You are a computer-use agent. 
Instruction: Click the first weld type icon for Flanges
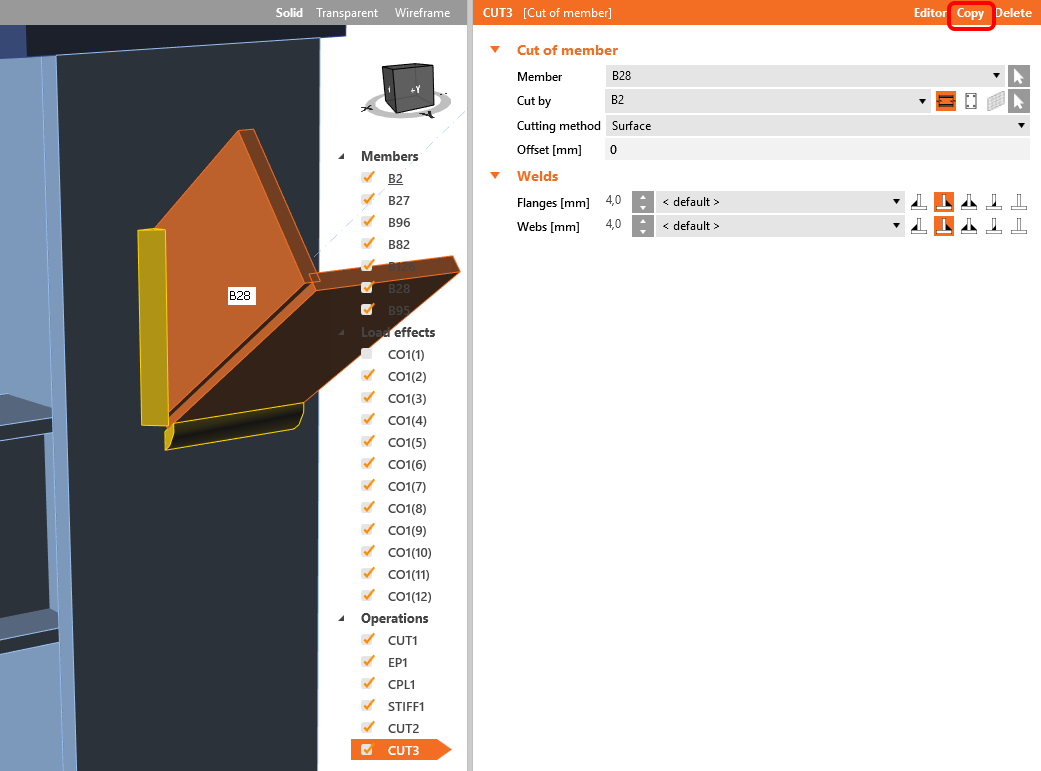point(919,202)
